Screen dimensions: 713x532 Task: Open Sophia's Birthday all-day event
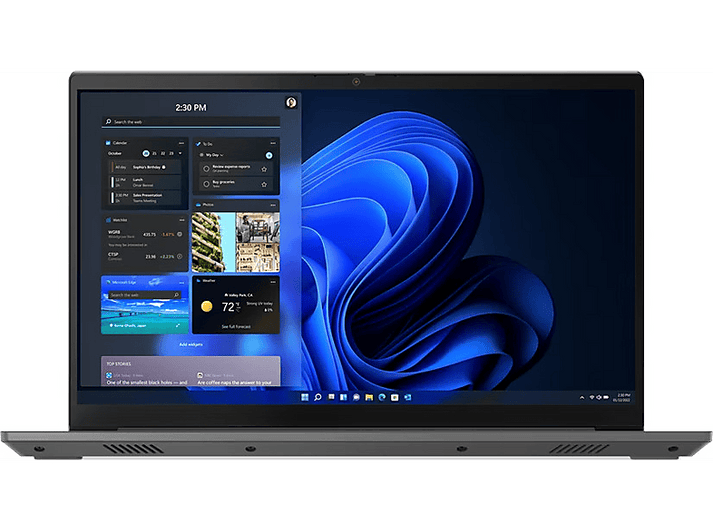point(146,167)
